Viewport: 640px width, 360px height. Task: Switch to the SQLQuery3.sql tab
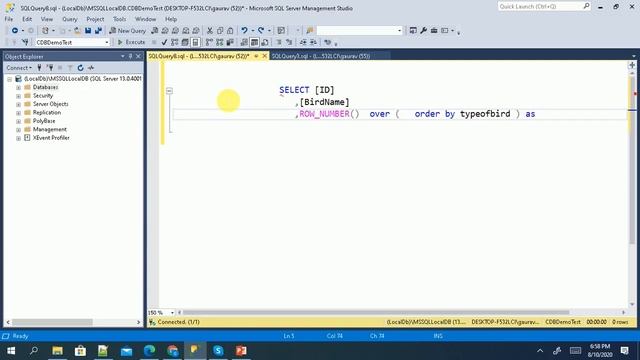321,56
